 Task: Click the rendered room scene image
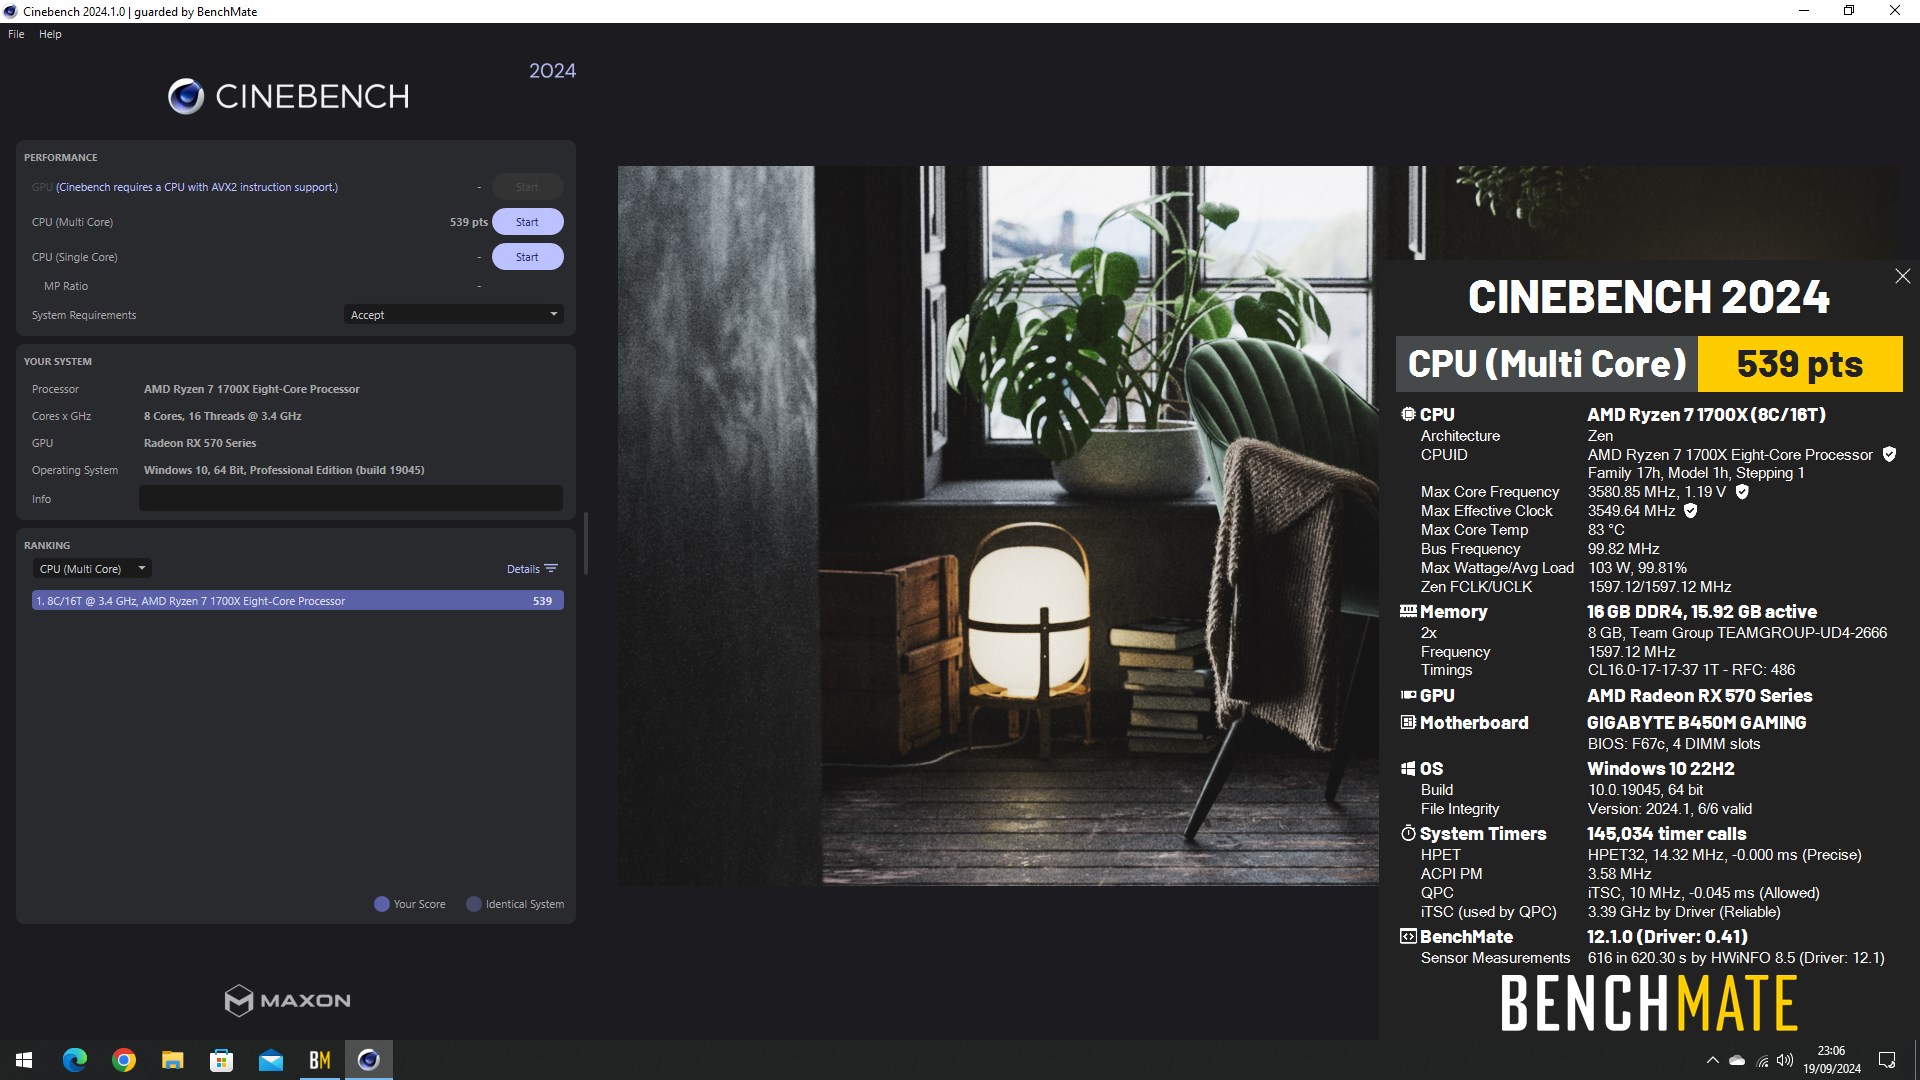[x=997, y=525]
